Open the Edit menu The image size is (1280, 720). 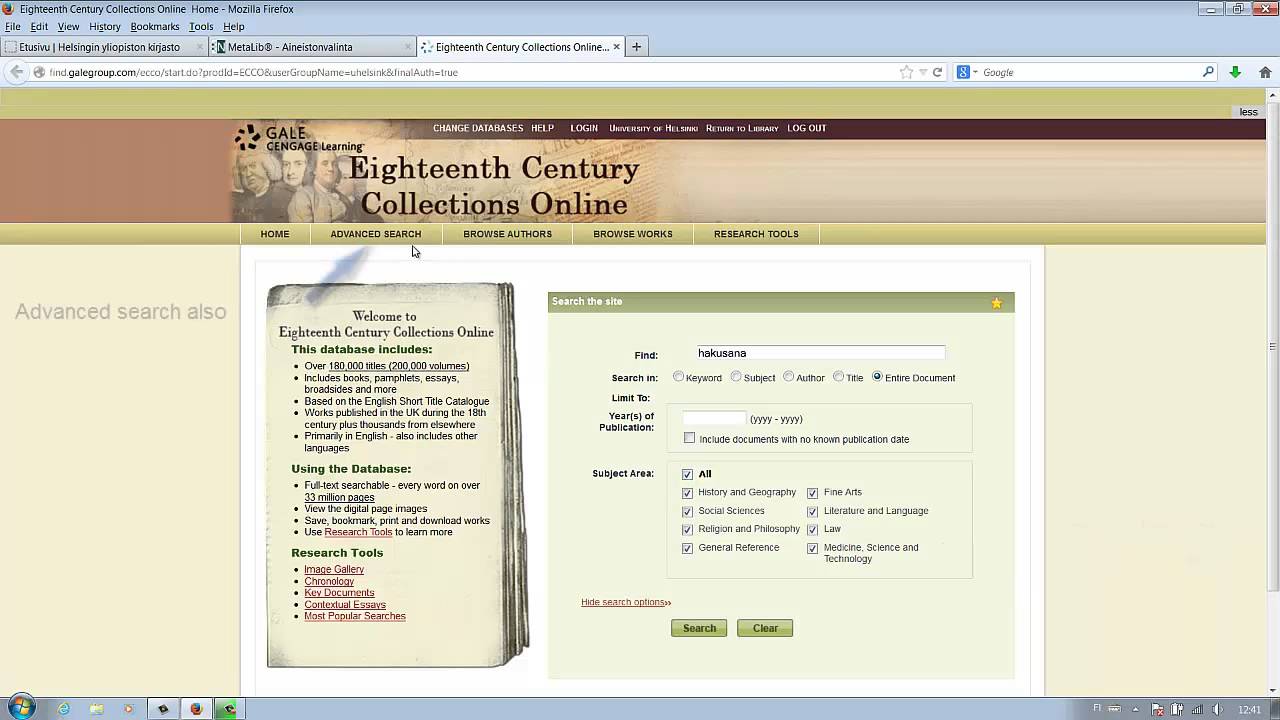(39, 27)
